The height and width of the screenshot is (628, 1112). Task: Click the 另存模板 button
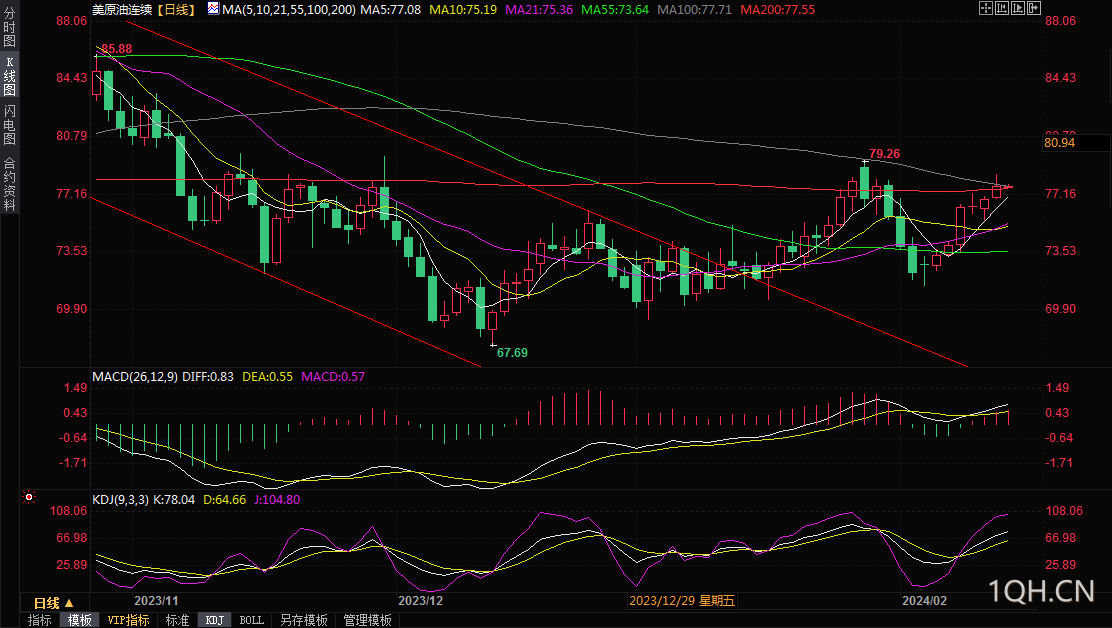click(304, 620)
